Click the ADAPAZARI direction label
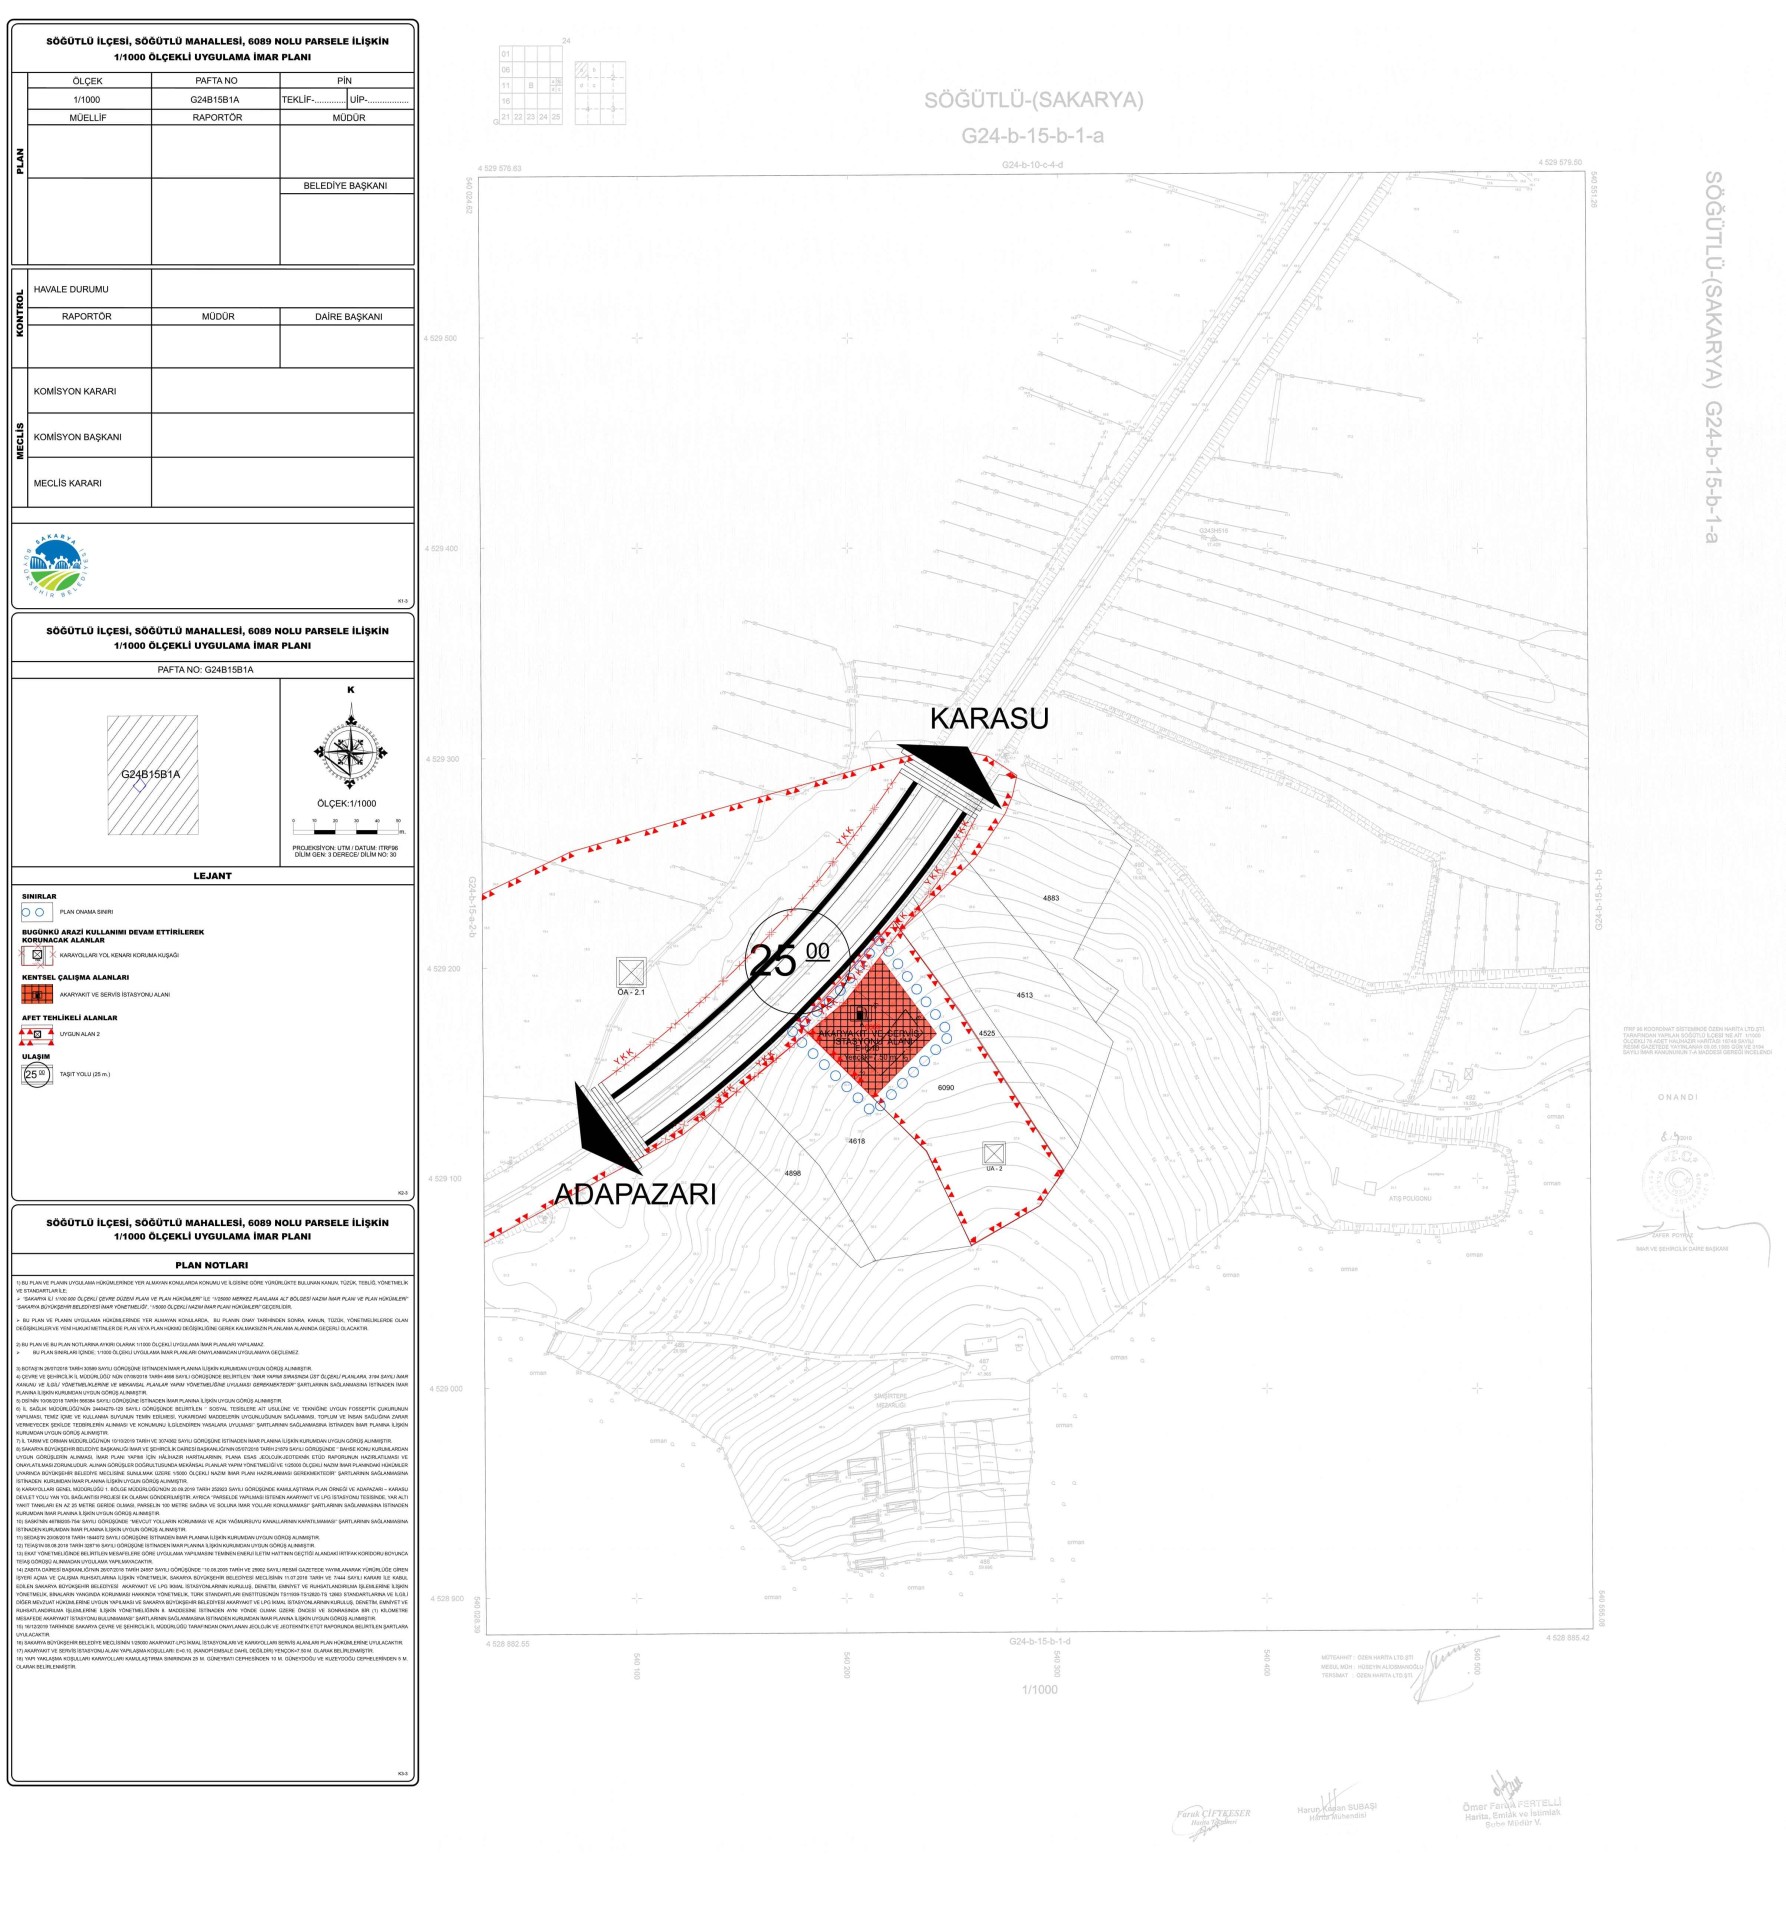Image resolution: width=1786 pixels, height=1920 pixels. (x=635, y=1193)
